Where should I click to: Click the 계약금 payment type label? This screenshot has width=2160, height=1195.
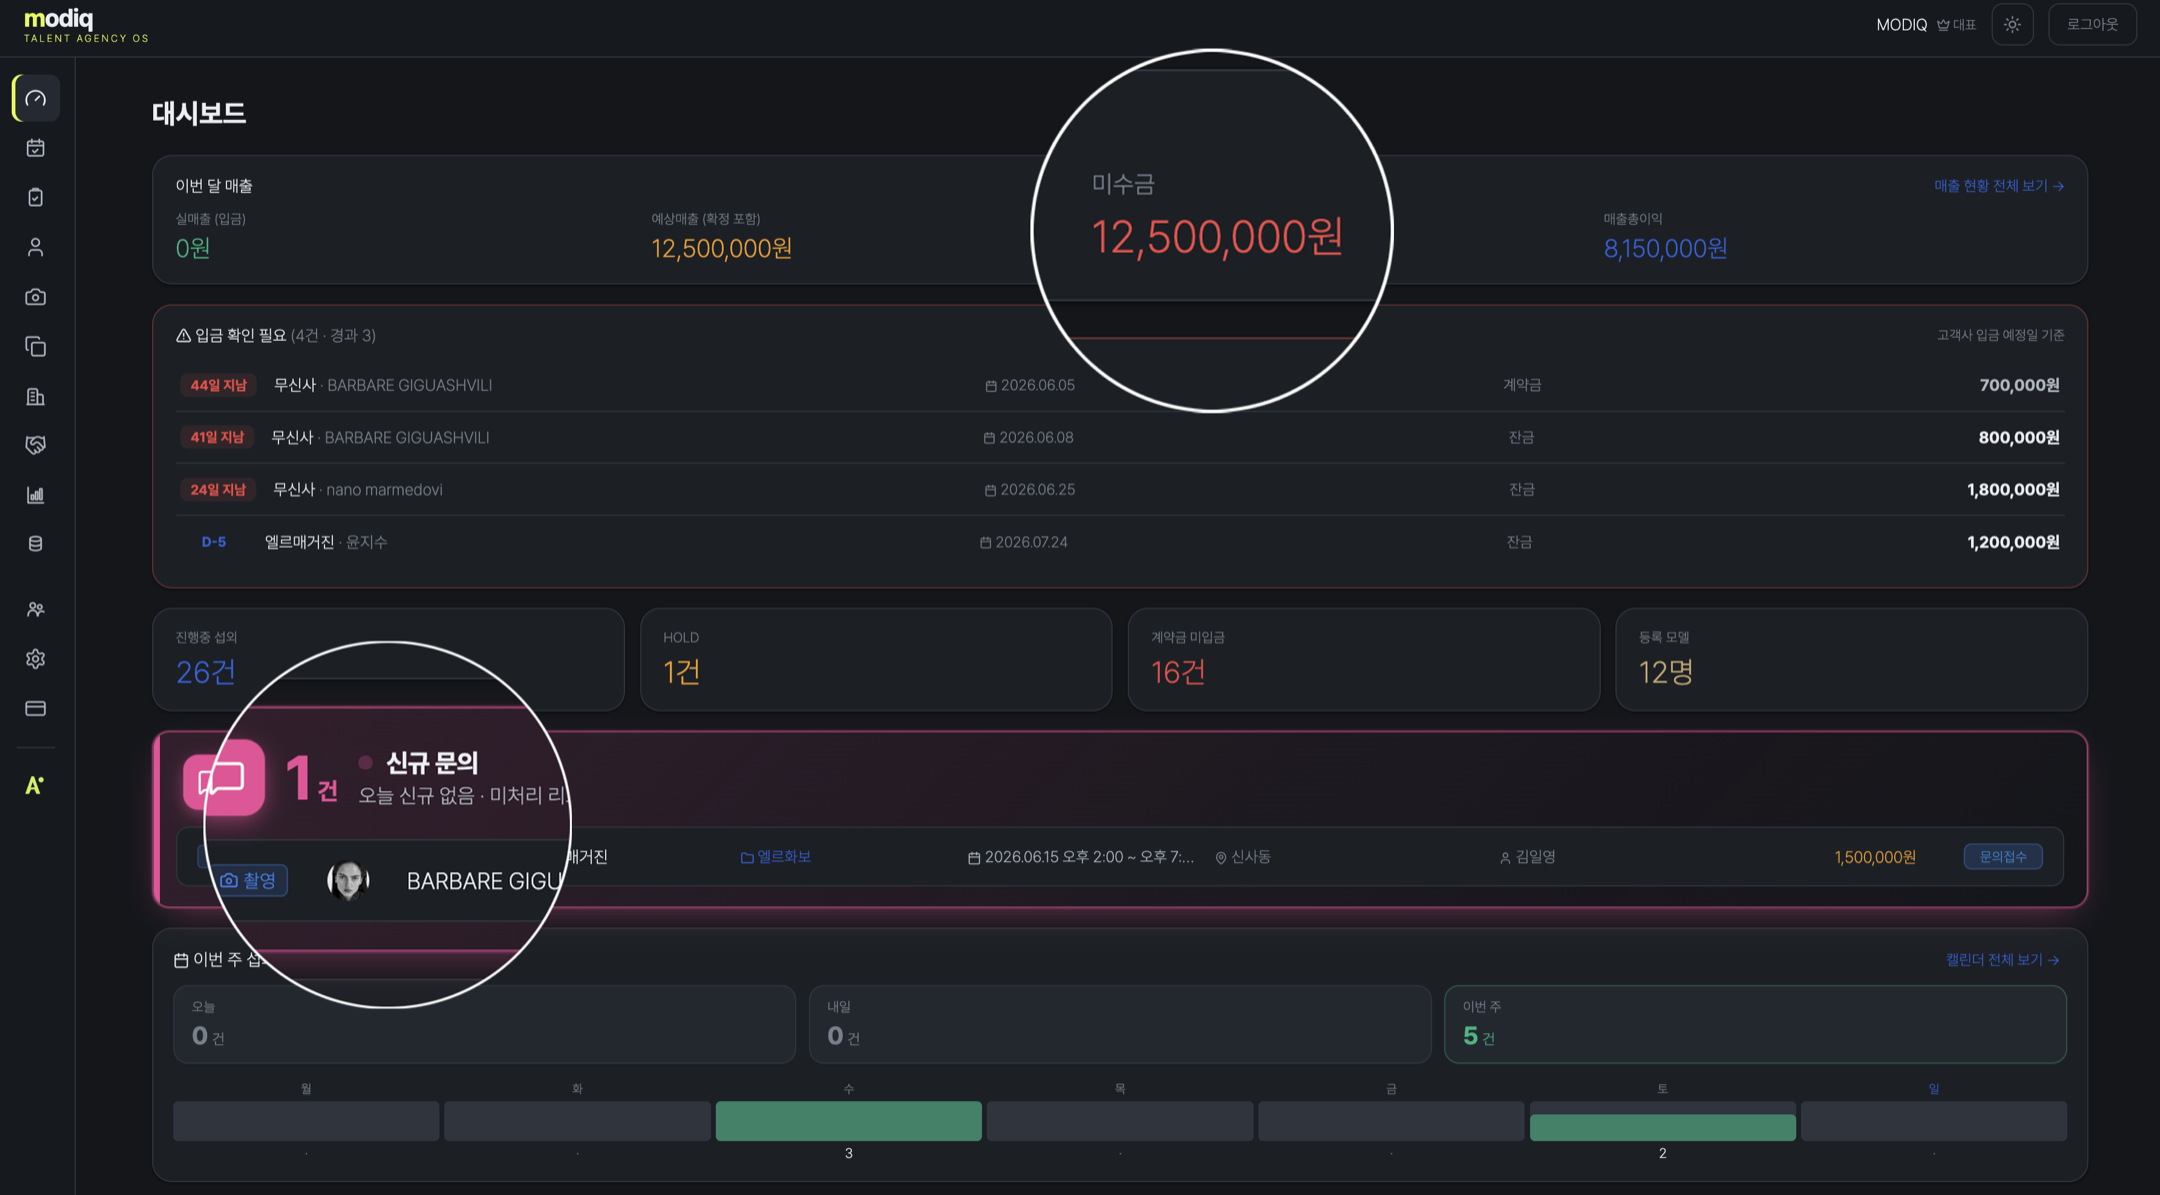click(x=1522, y=385)
